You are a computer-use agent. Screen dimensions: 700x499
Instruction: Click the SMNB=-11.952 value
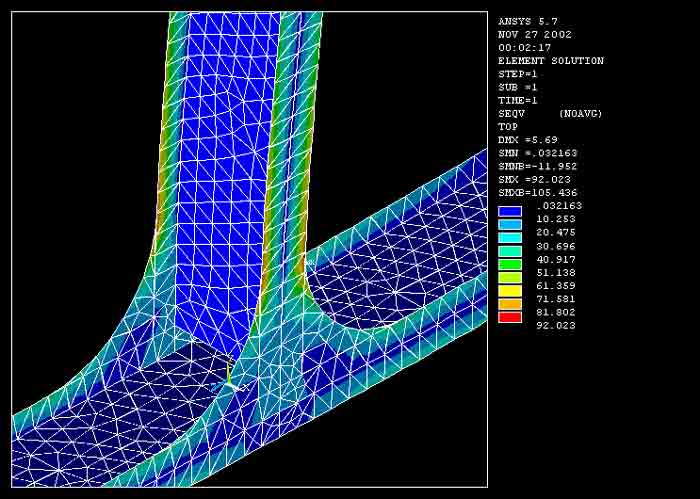(x=538, y=166)
